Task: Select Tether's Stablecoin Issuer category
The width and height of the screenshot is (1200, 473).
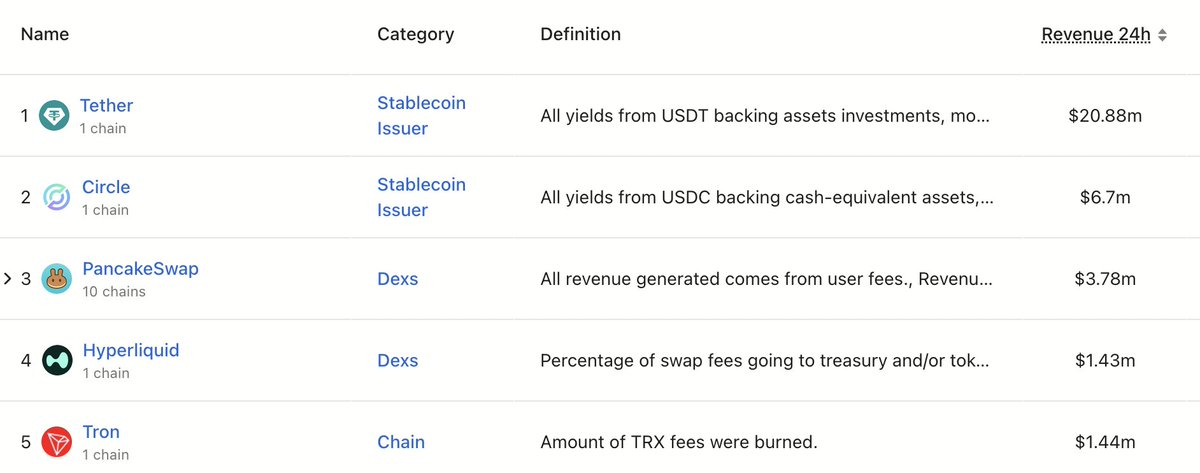Action: [x=421, y=116]
